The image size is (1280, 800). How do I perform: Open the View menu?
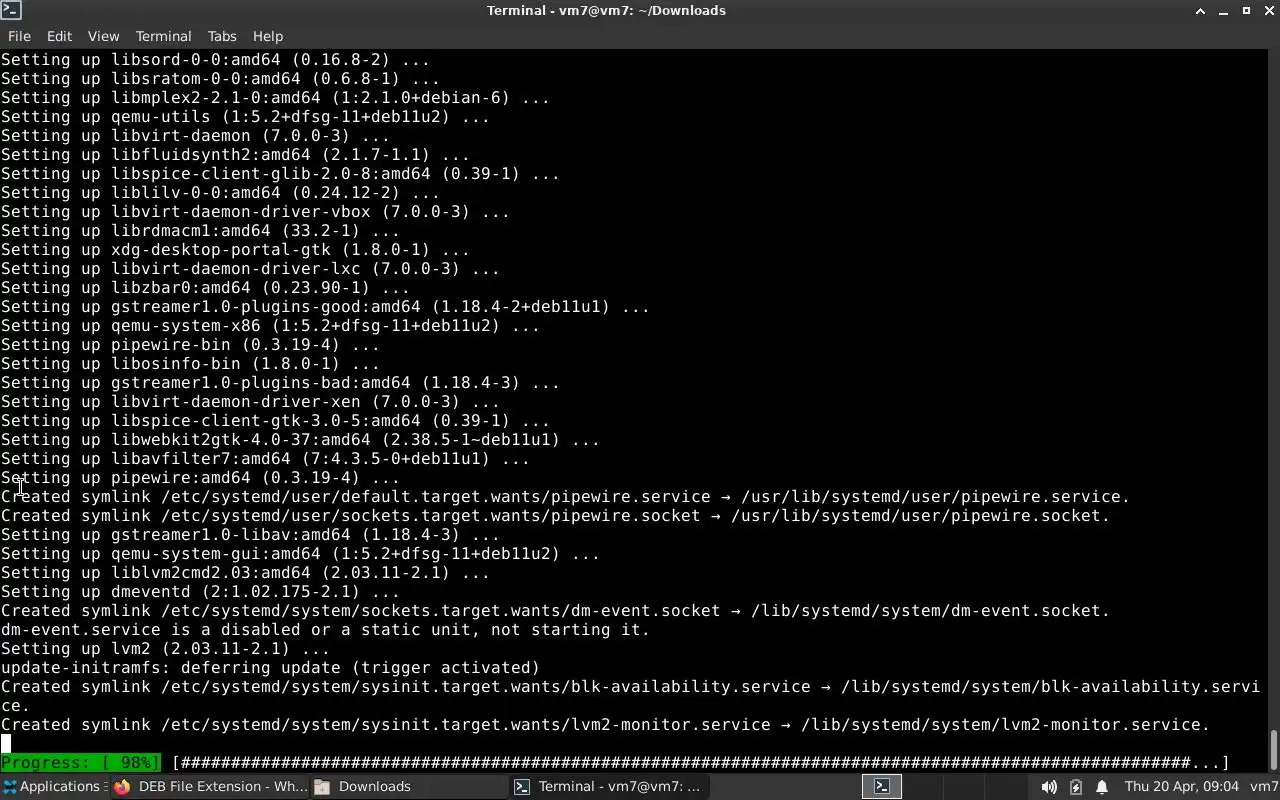(x=103, y=36)
